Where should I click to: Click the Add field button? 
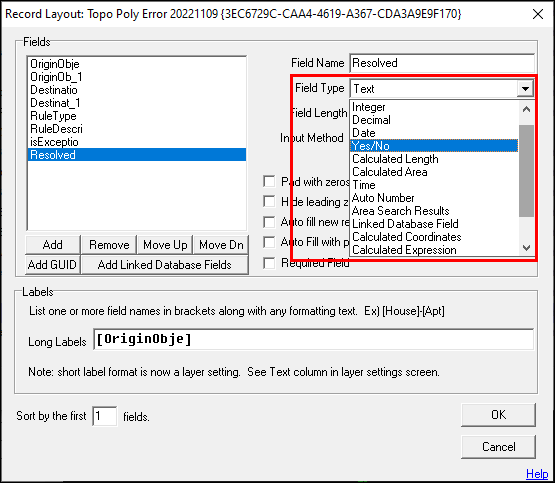tap(53, 245)
